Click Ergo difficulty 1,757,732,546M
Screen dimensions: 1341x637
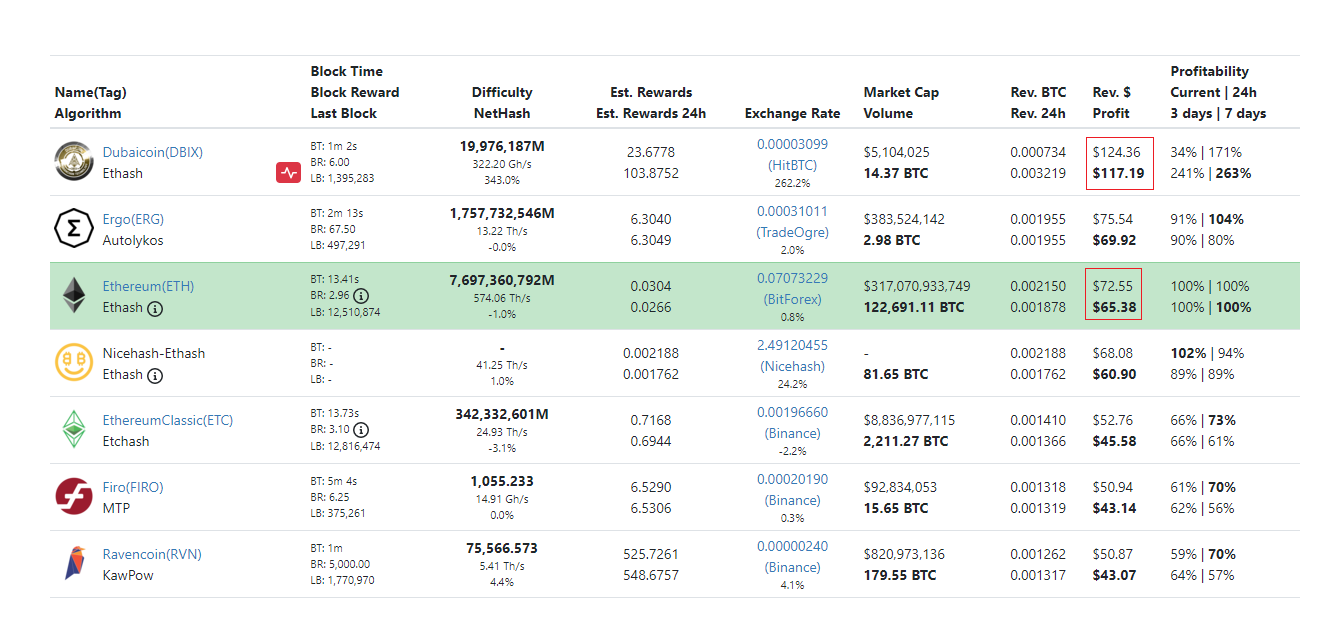tap(502, 214)
